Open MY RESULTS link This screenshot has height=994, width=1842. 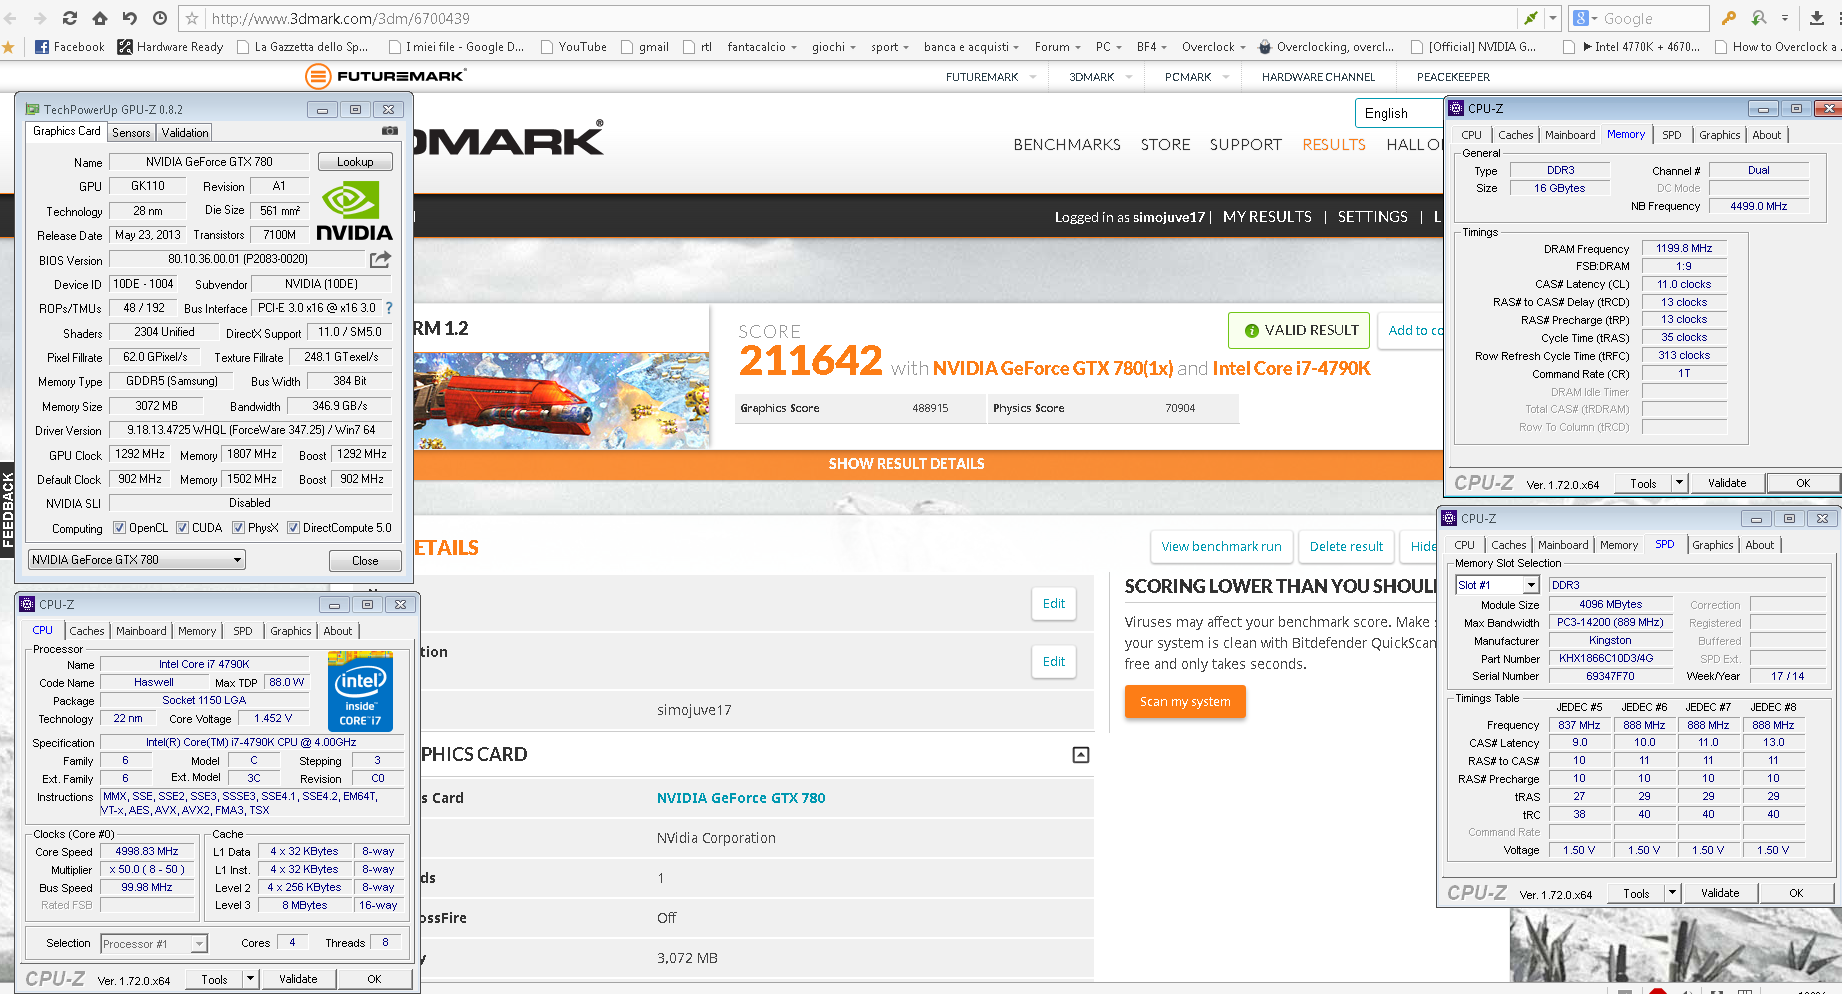1267,217
